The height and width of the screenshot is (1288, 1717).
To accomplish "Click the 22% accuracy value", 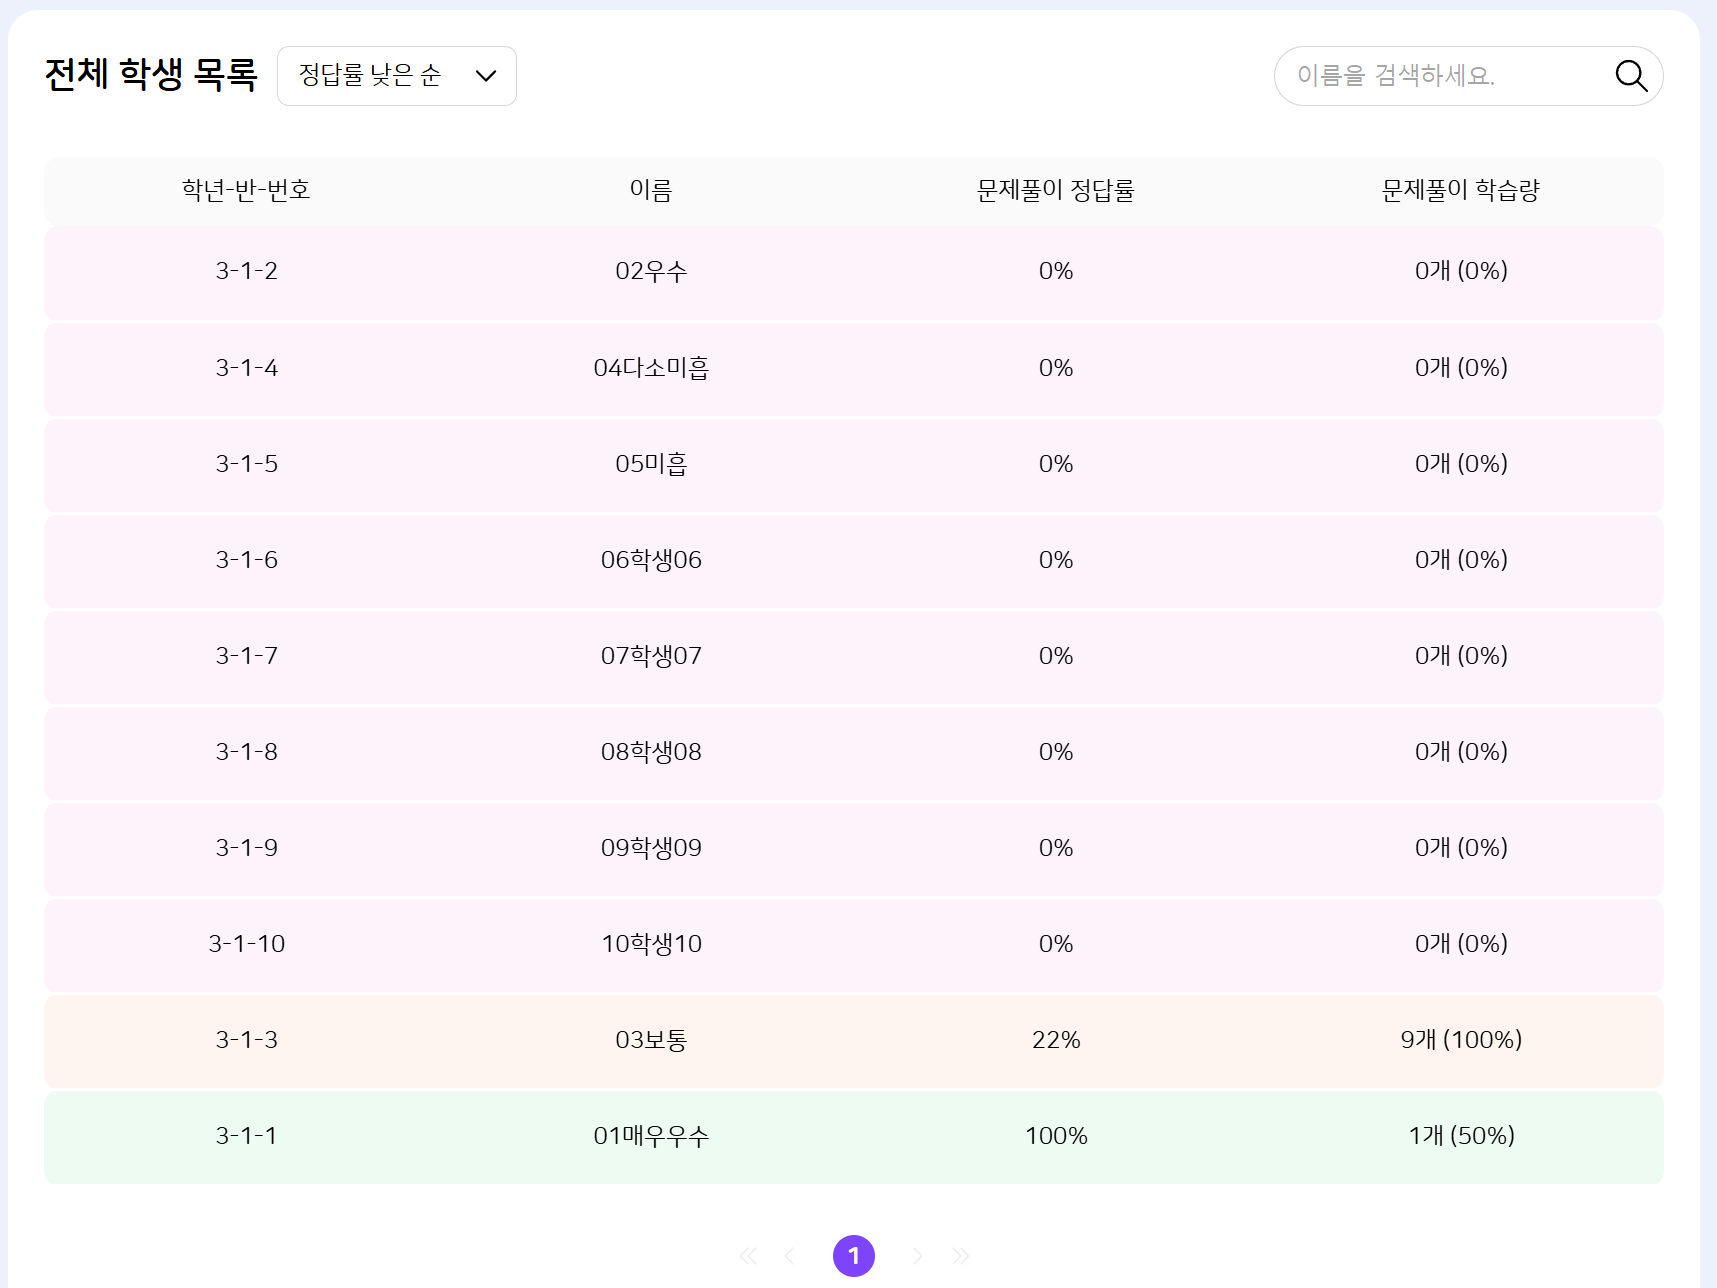I will 1056,1040.
